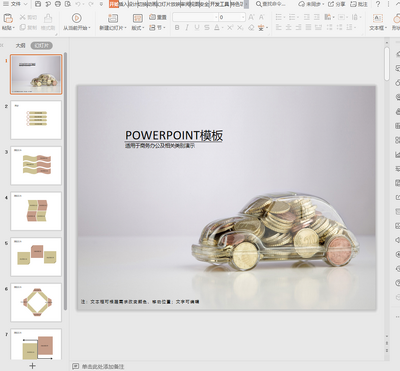Toggle Superscript formatting
Viewport: 400px width, 371px height.
[x=230, y=28]
